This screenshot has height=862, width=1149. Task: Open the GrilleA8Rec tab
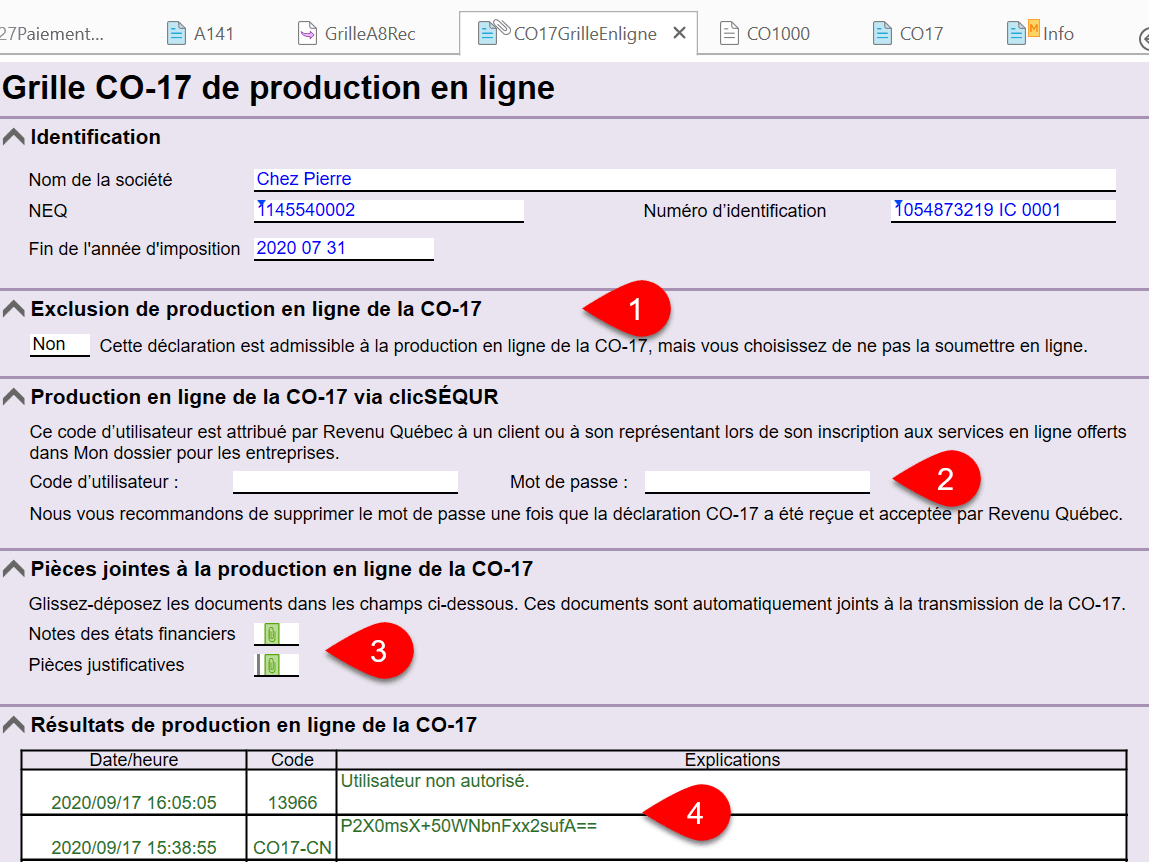pos(357,34)
